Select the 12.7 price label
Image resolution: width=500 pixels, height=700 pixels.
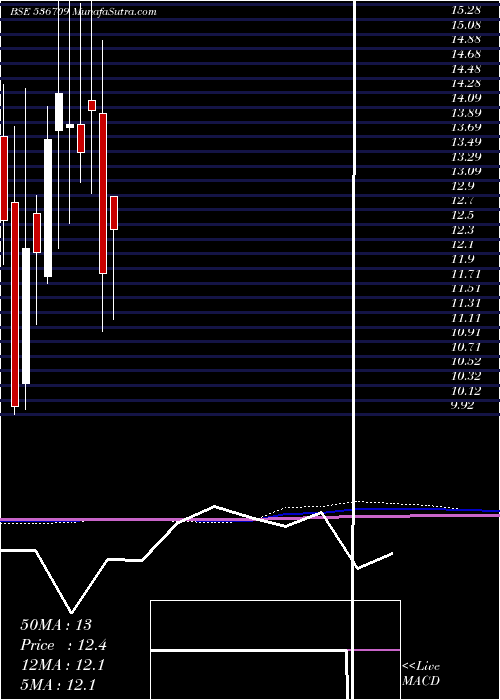point(463,200)
